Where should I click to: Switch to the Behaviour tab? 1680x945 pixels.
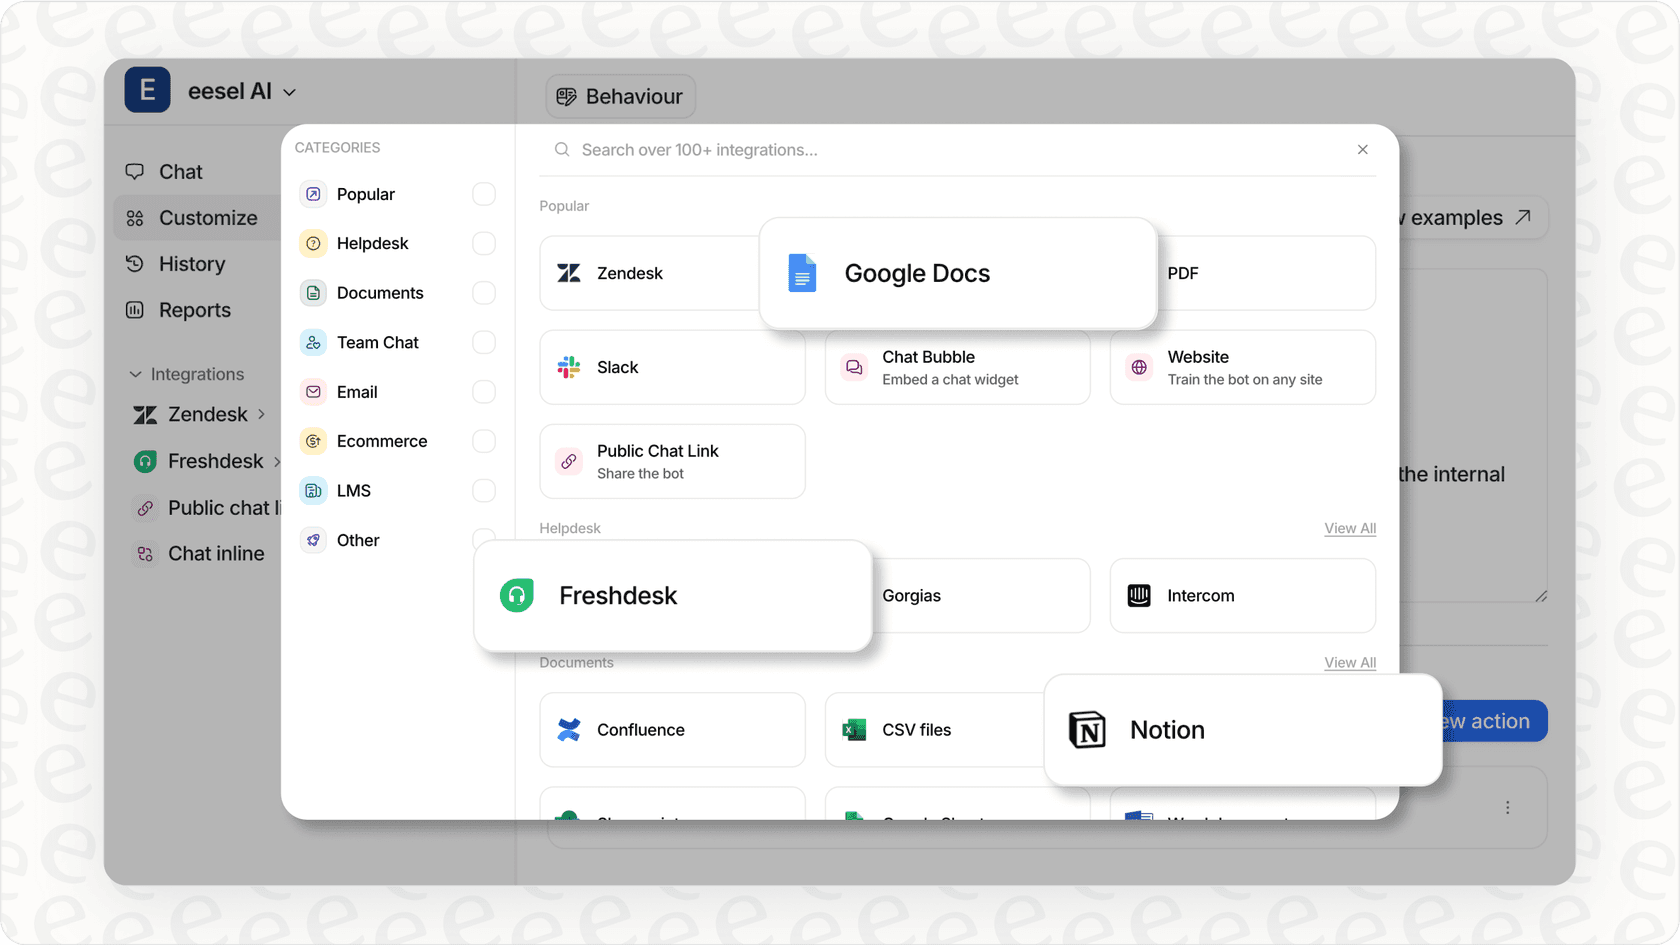point(620,96)
